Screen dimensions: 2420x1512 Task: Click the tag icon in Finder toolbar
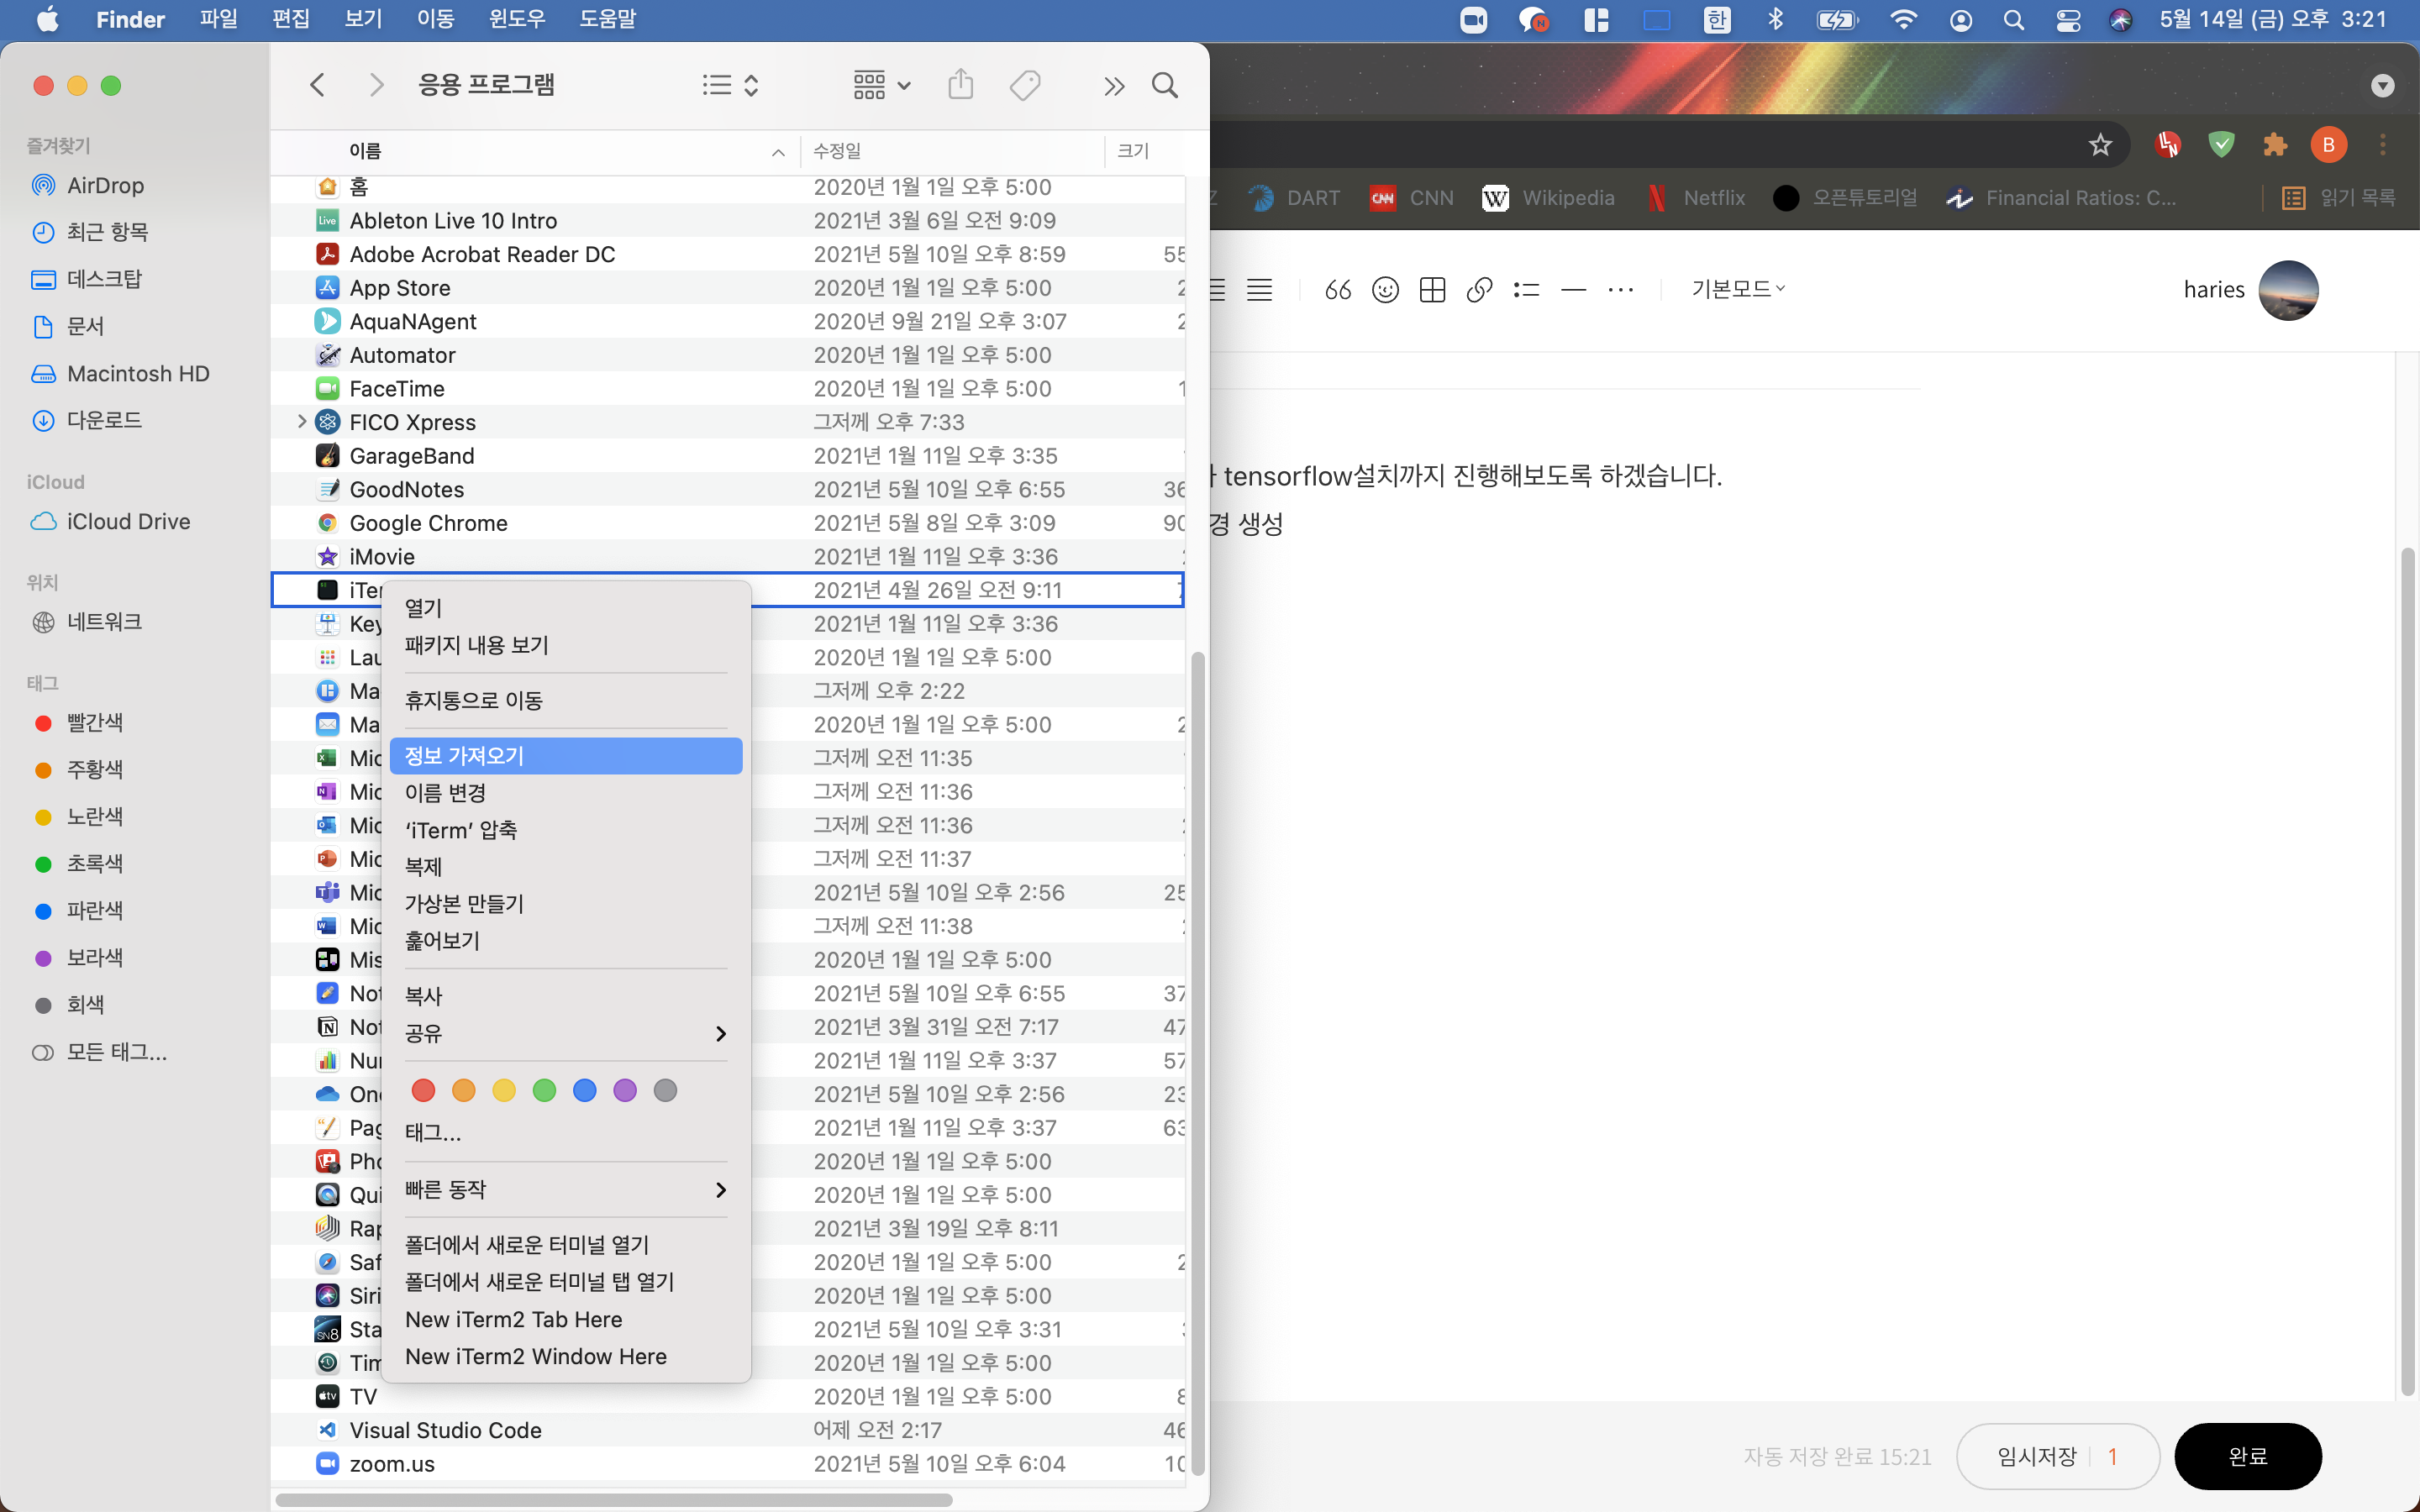pyautogui.click(x=1025, y=85)
